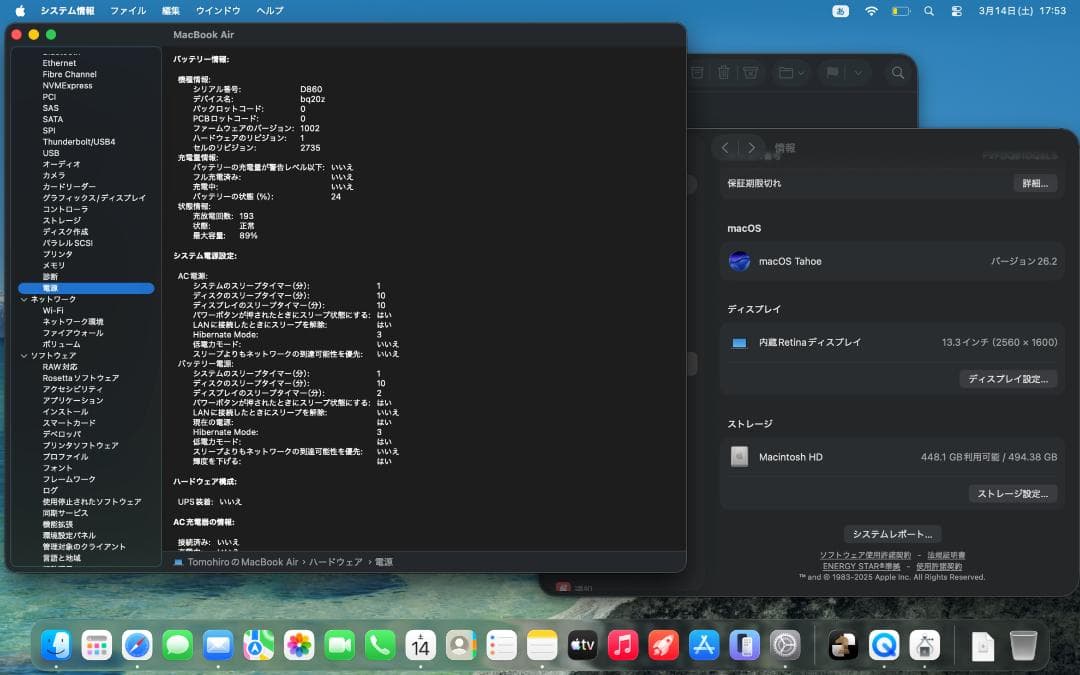Open Finder from the Dock

[x=56, y=645]
